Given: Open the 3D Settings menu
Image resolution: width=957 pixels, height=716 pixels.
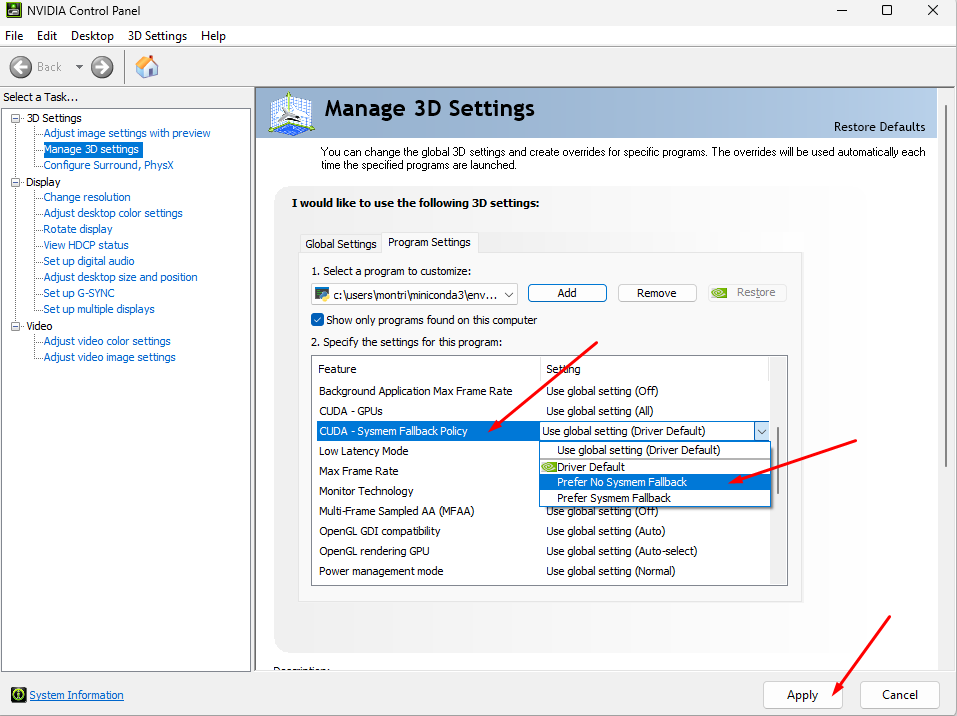Looking at the screenshot, I should [x=157, y=36].
